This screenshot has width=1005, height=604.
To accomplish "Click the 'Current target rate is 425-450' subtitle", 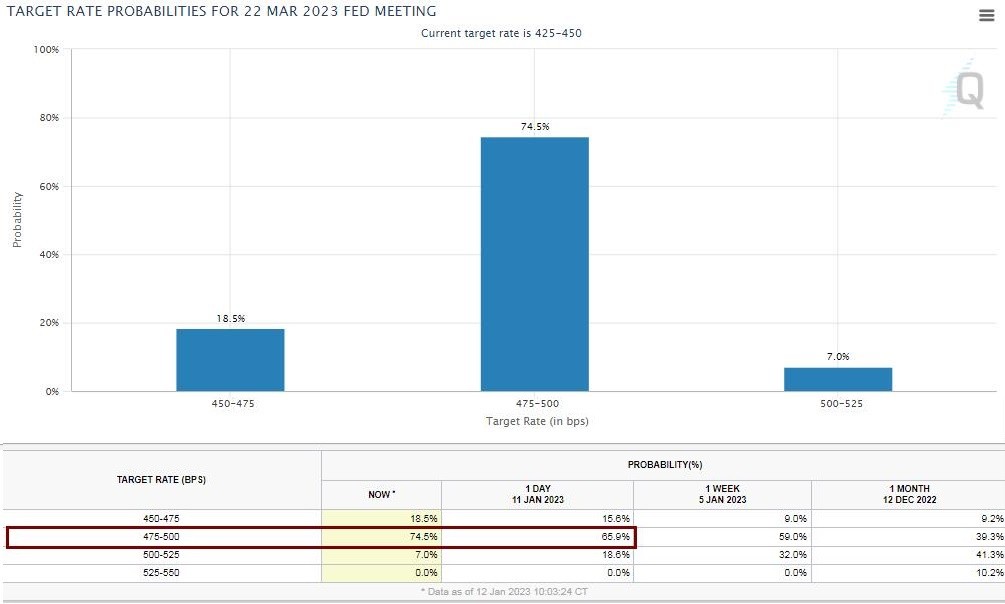I will click(x=501, y=33).
